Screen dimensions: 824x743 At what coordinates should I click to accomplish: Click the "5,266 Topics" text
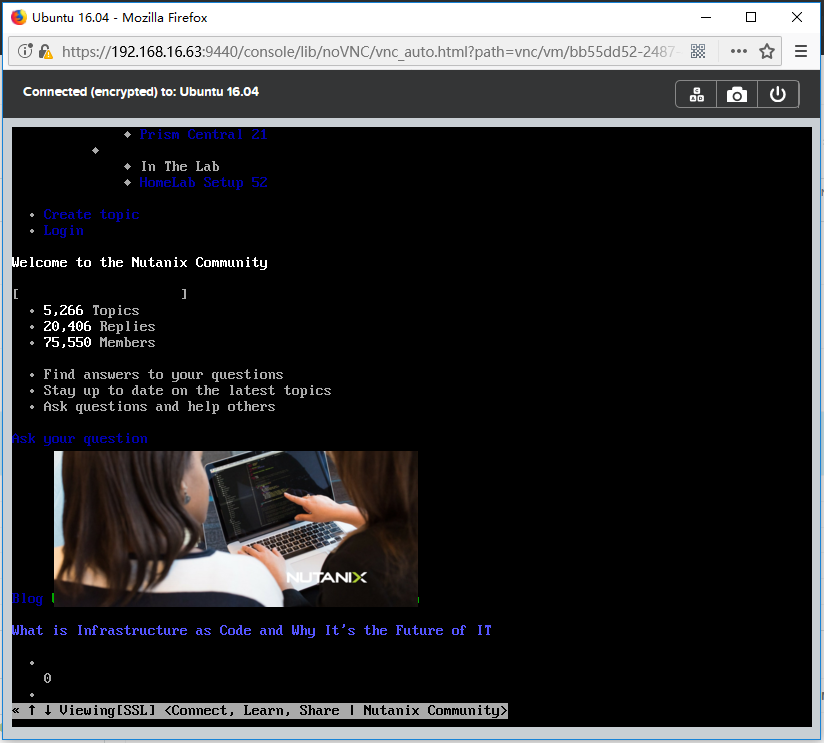coord(91,311)
